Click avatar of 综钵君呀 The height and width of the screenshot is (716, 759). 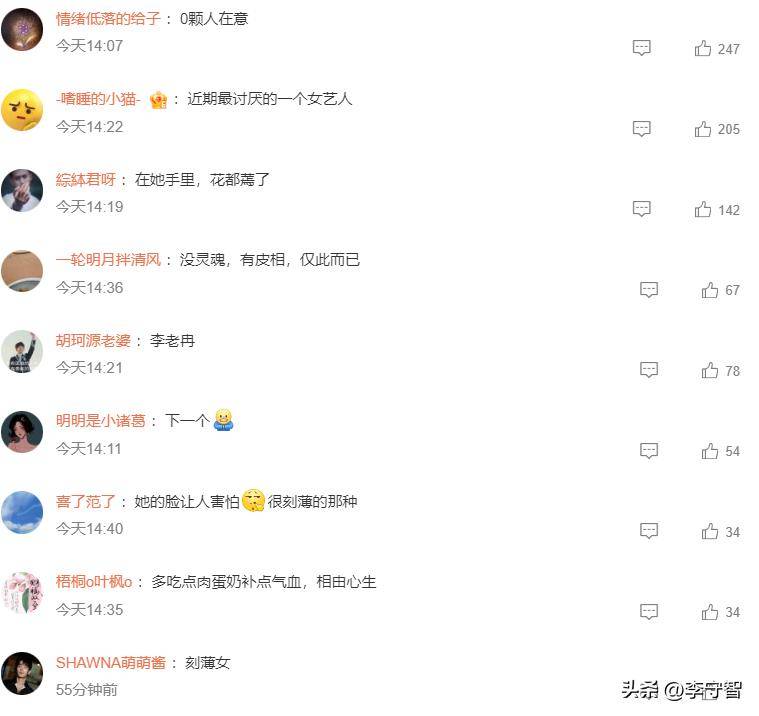22,190
